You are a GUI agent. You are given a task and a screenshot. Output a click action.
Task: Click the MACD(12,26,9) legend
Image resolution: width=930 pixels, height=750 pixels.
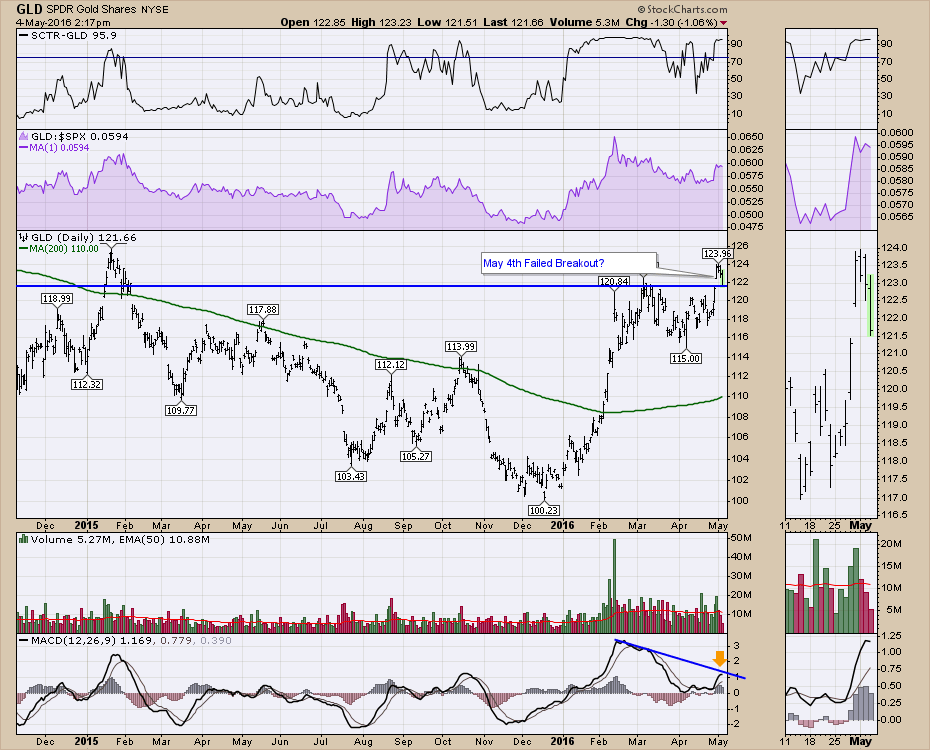[x=126, y=640]
